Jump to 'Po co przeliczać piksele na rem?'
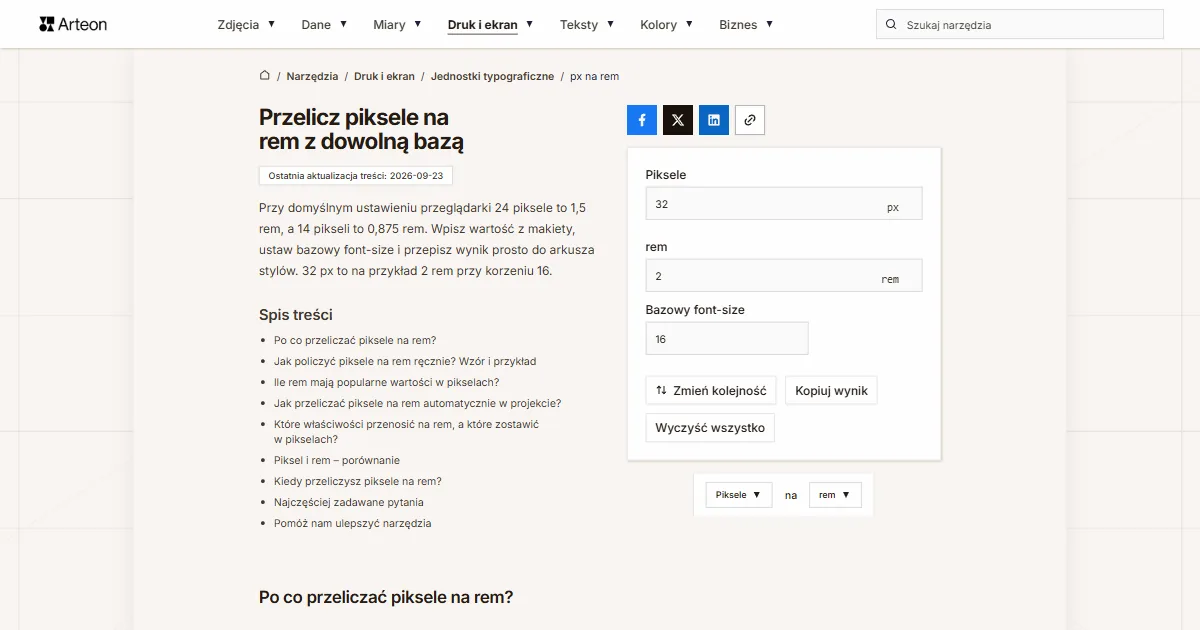 coord(355,340)
